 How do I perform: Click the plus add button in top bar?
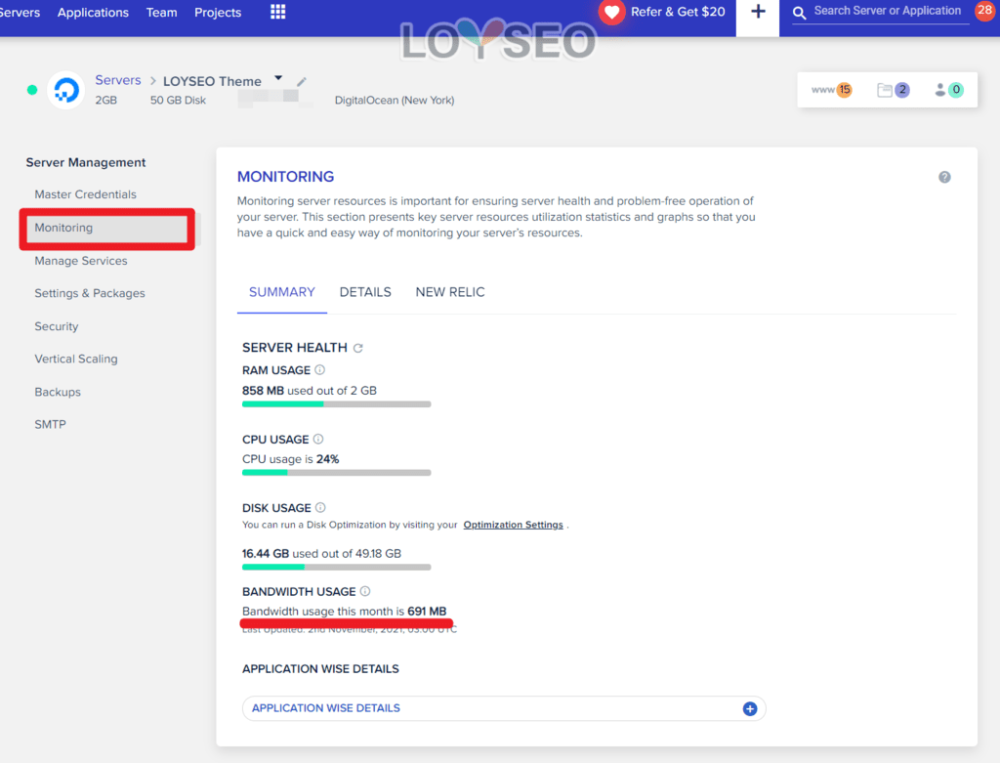coord(758,11)
